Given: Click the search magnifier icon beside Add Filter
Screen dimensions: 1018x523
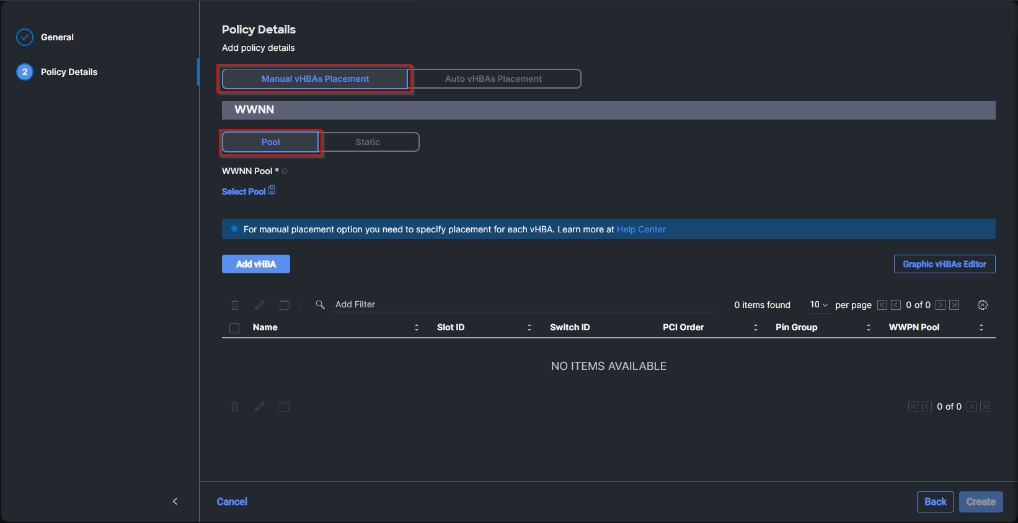Looking at the screenshot, I should tap(320, 305).
